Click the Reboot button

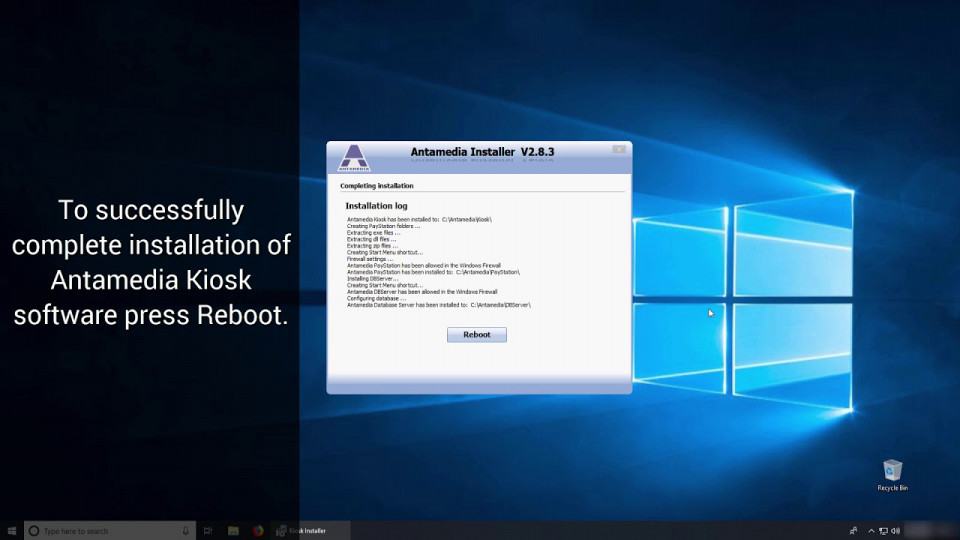(x=476, y=334)
